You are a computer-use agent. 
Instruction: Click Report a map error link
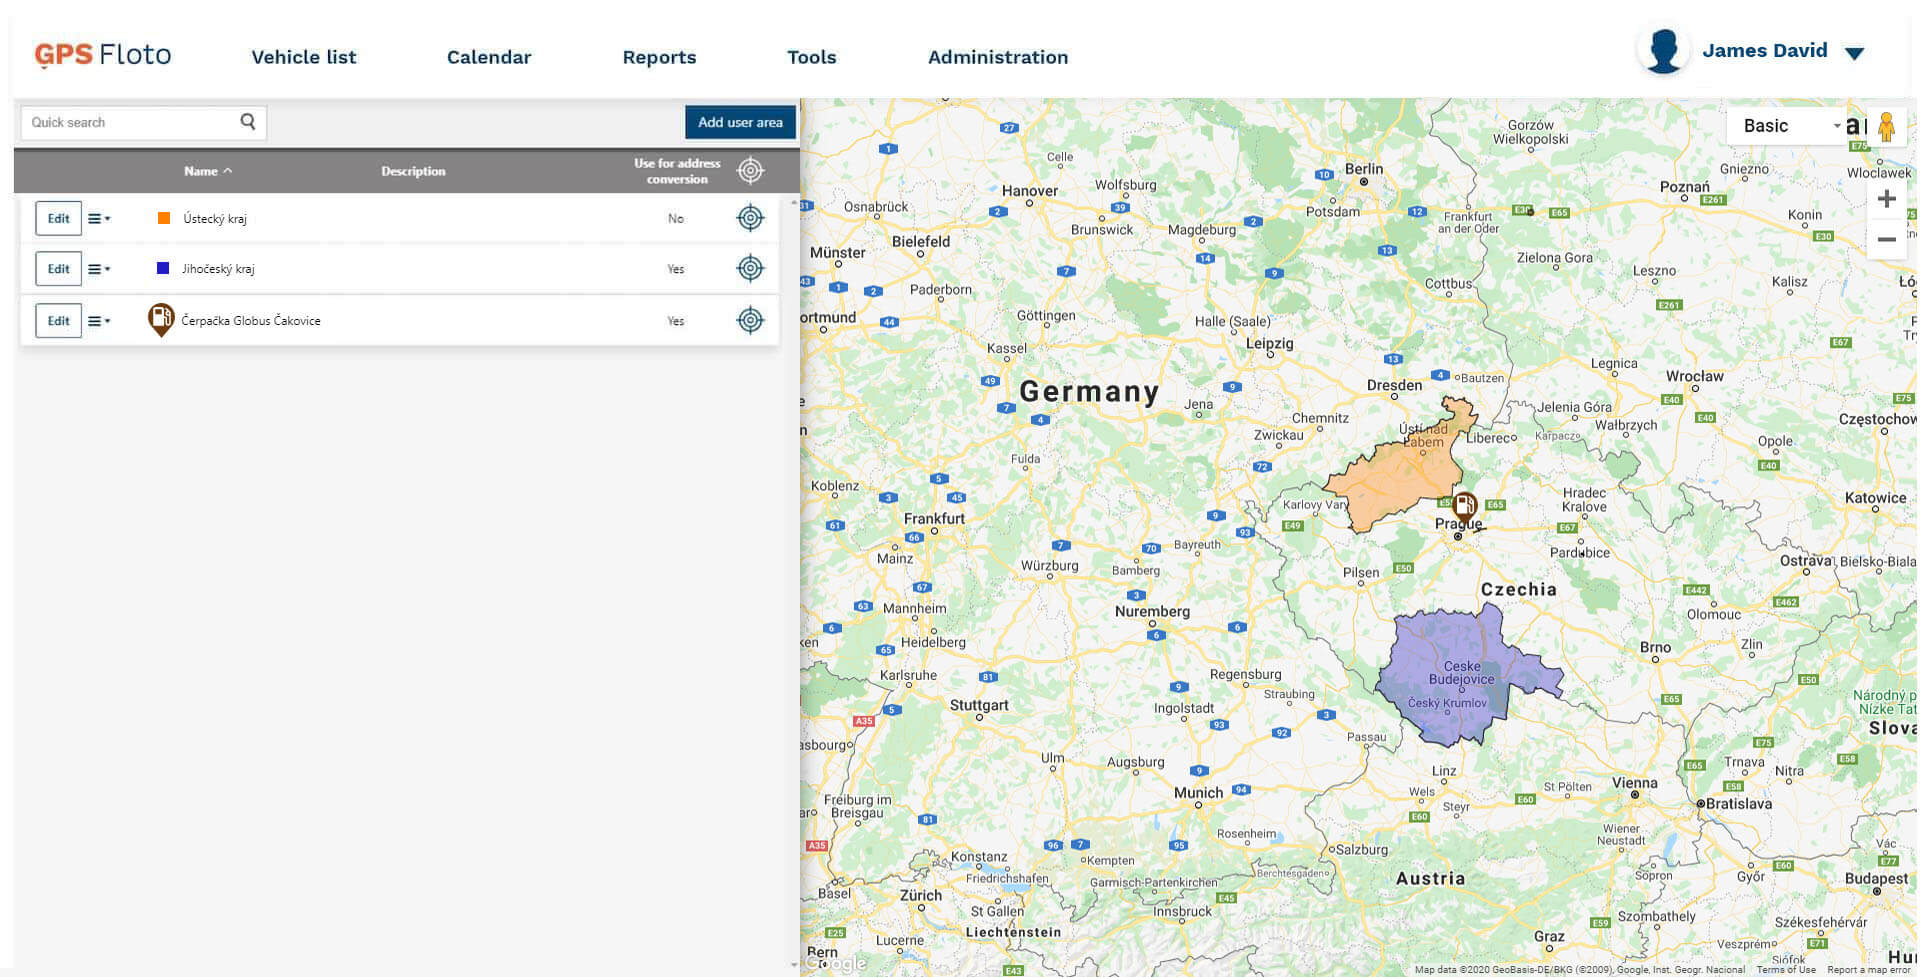pos(1869,970)
